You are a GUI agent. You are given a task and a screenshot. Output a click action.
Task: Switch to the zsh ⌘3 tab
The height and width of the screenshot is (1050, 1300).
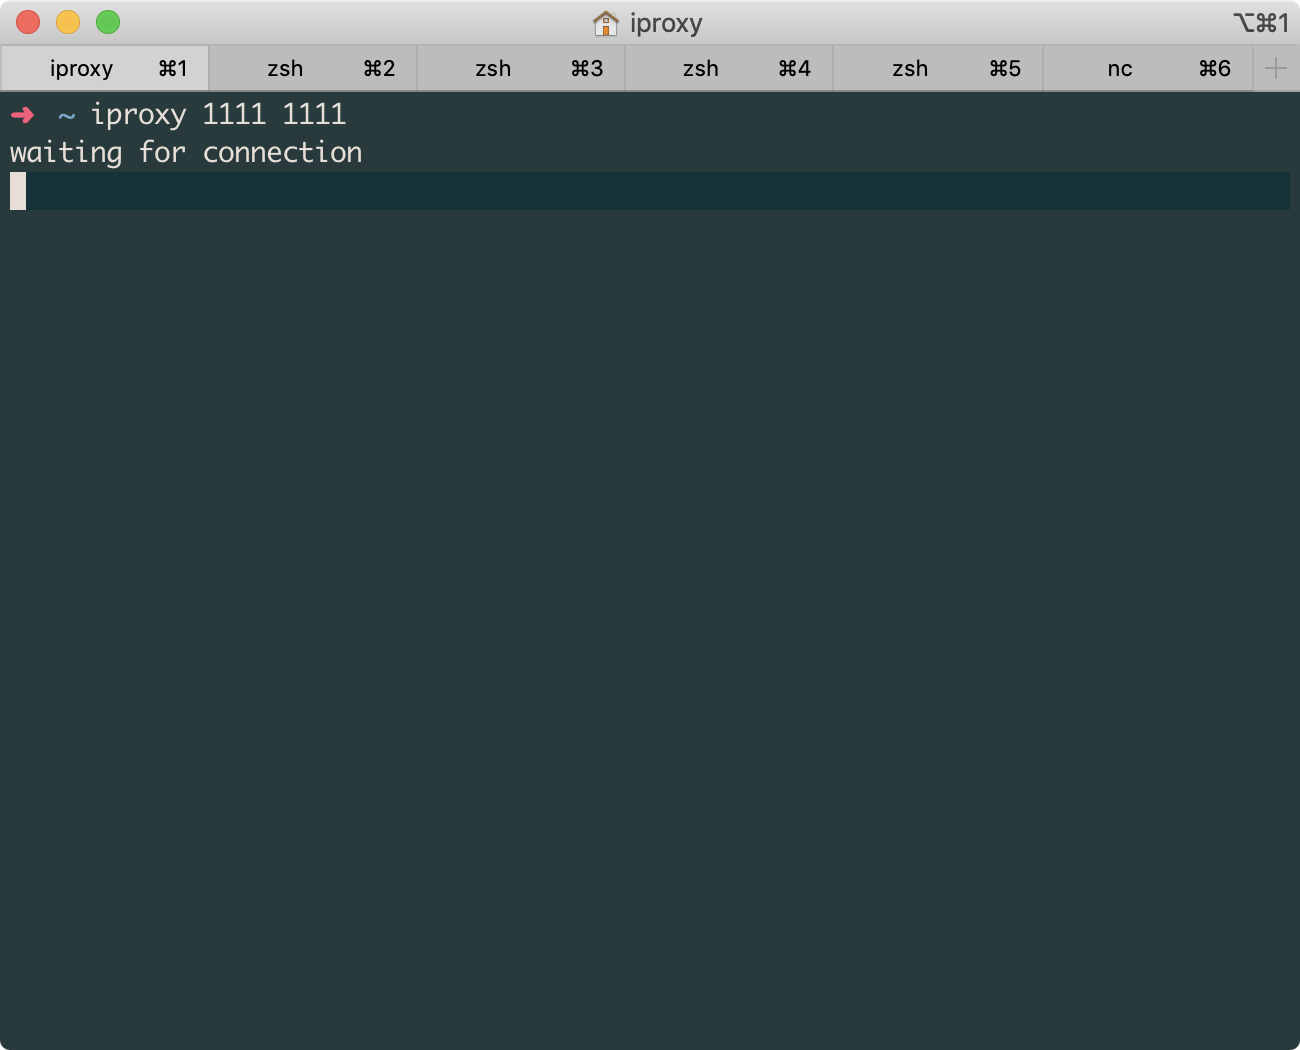point(520,68)
